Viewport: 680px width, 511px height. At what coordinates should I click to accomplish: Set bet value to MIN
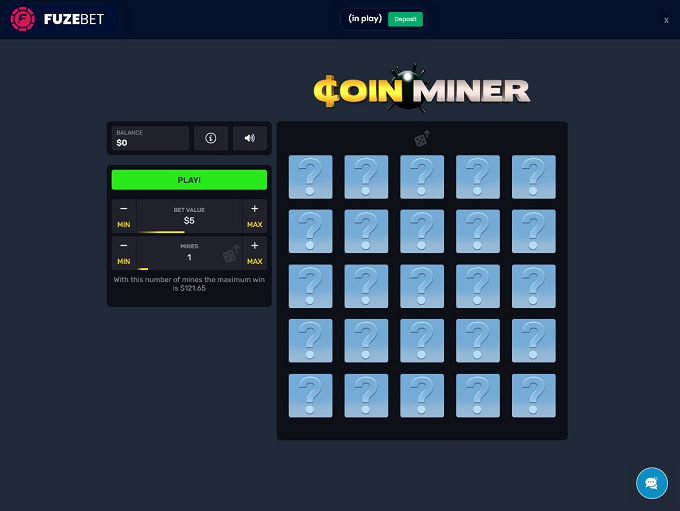(x=124, y=225)
